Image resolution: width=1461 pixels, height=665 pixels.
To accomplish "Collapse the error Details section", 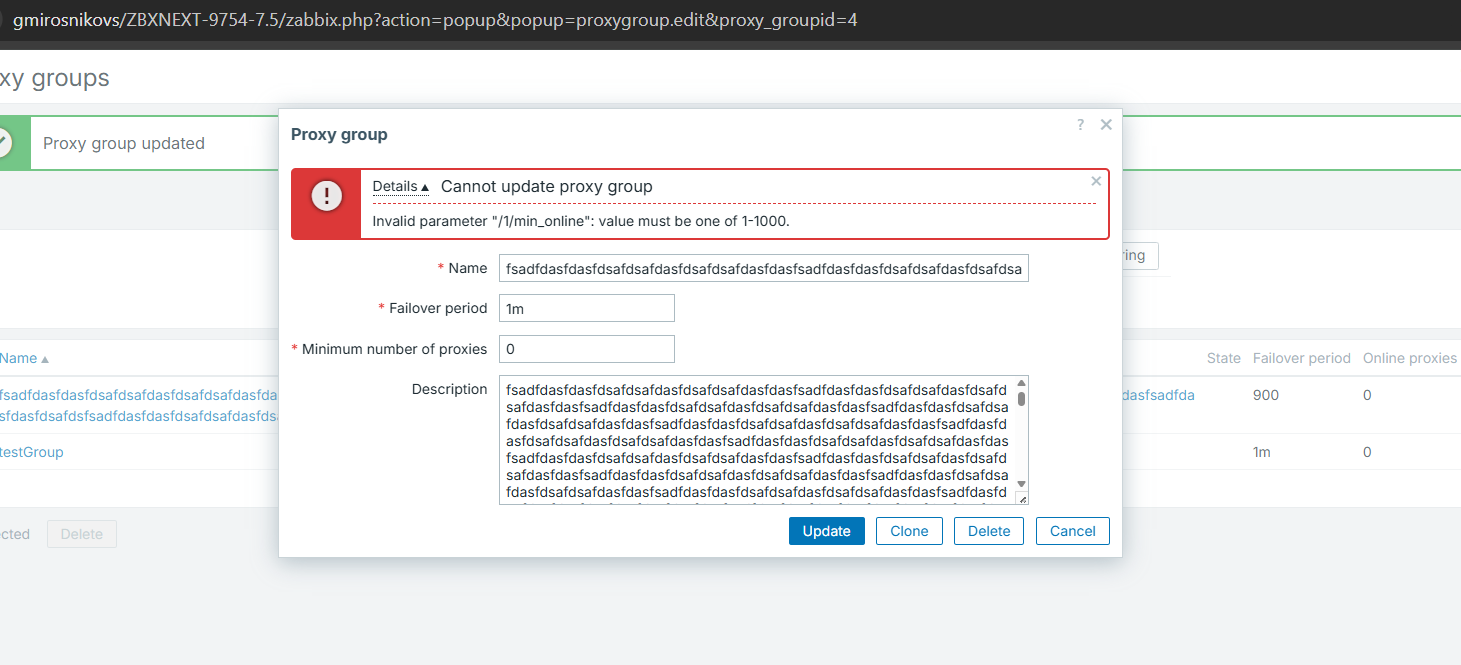I will [400, 187].
